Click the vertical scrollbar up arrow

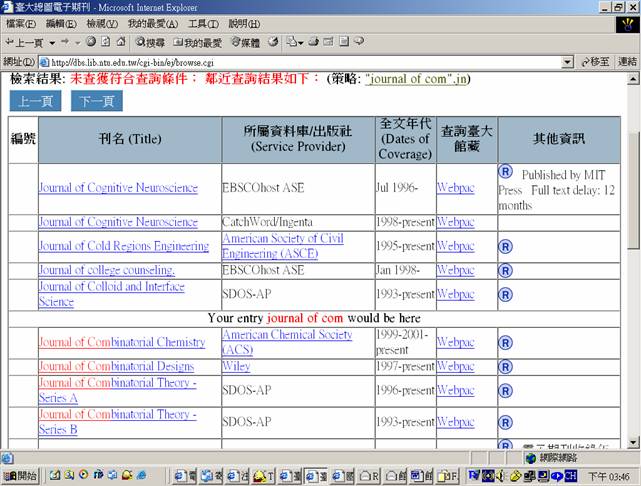point(633,78)
